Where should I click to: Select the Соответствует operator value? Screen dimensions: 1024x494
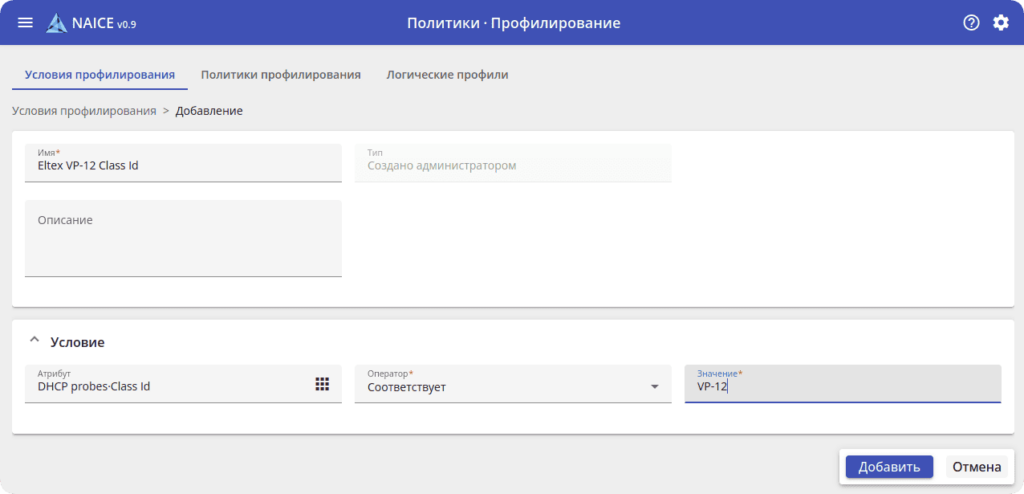click(x=500, y=386)
